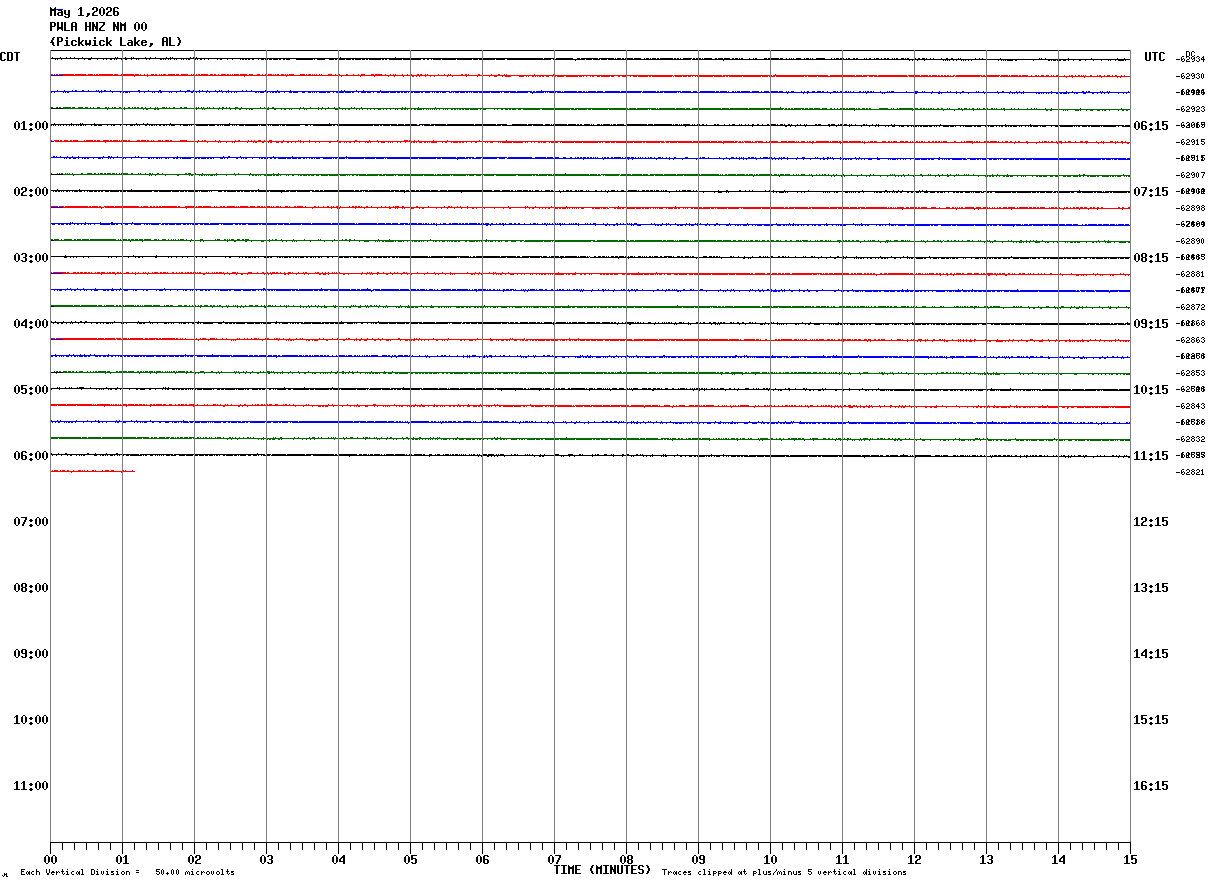
Task: Click the short red trace below 06:00
Action: 92,471
